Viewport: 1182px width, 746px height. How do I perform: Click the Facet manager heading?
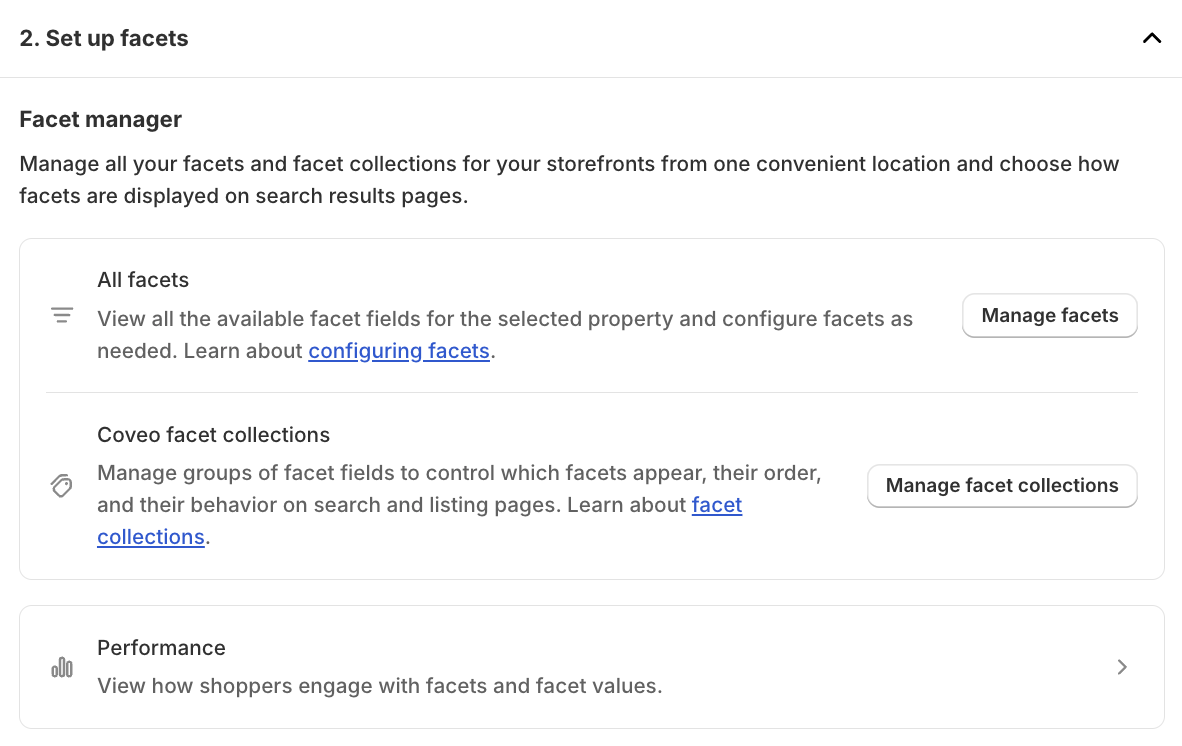pos(100,119)
